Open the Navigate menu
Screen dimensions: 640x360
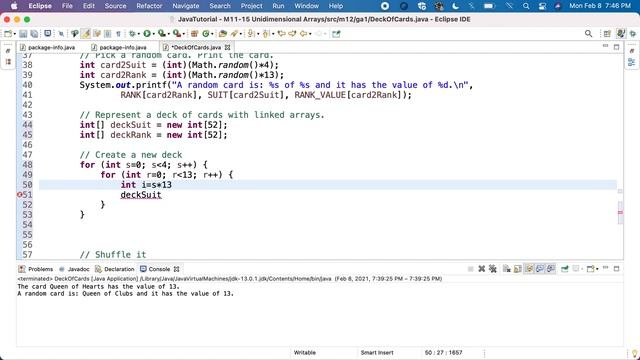(x=186, y=6)
